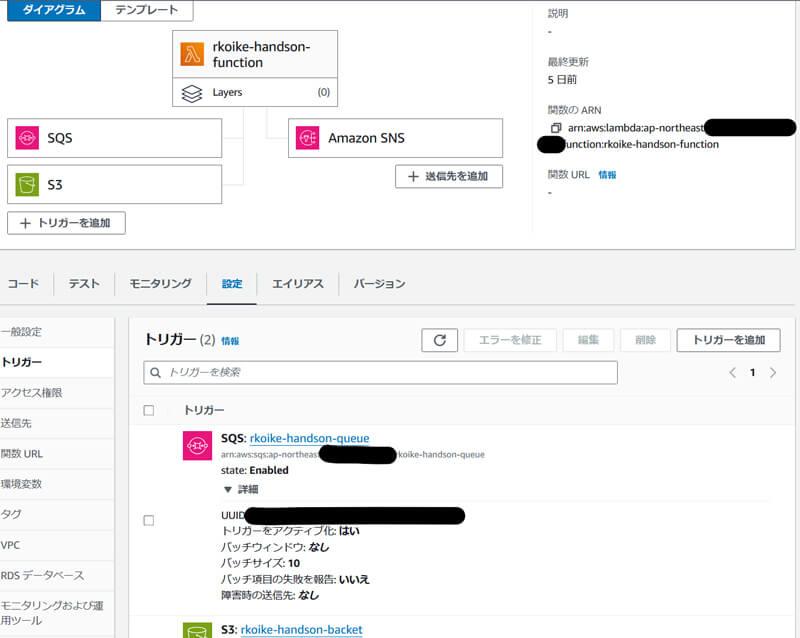Open the rkoike-handson-backet link
The image size is (800, 638).
pos(301,630)
